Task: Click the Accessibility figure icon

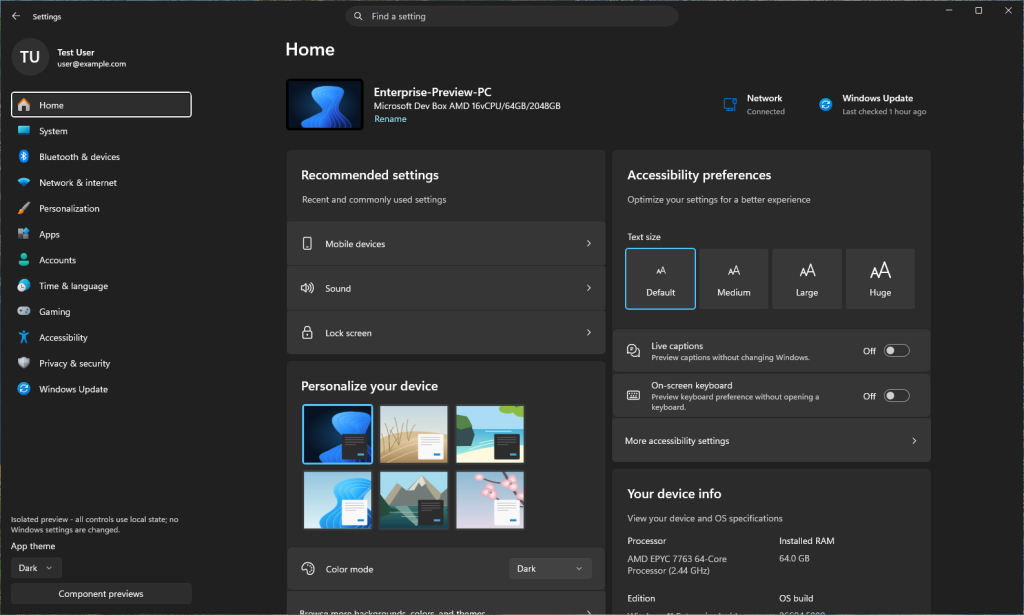Action: 24,337
